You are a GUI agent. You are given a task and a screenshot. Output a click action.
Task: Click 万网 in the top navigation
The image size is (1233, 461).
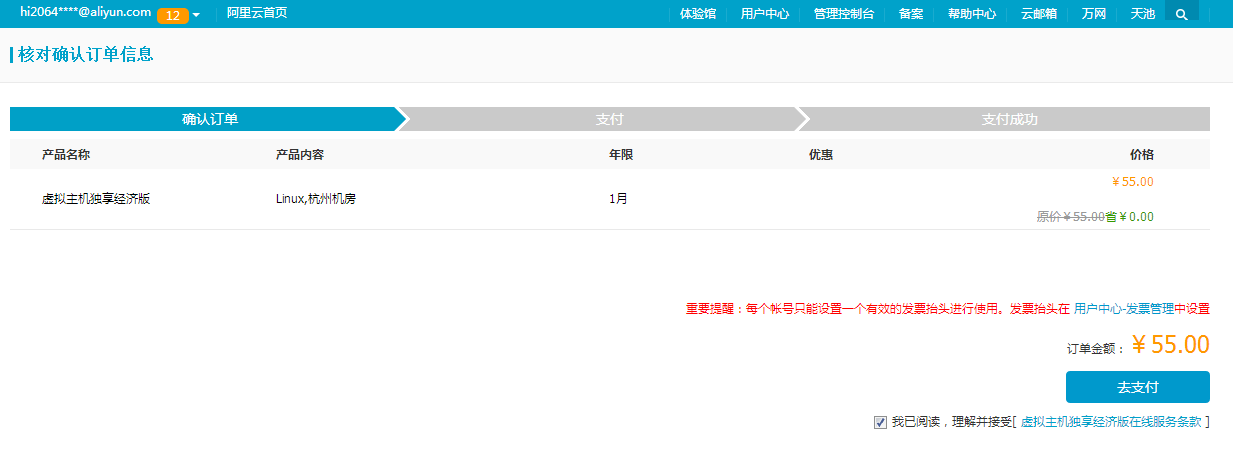tap(1094, 14)
